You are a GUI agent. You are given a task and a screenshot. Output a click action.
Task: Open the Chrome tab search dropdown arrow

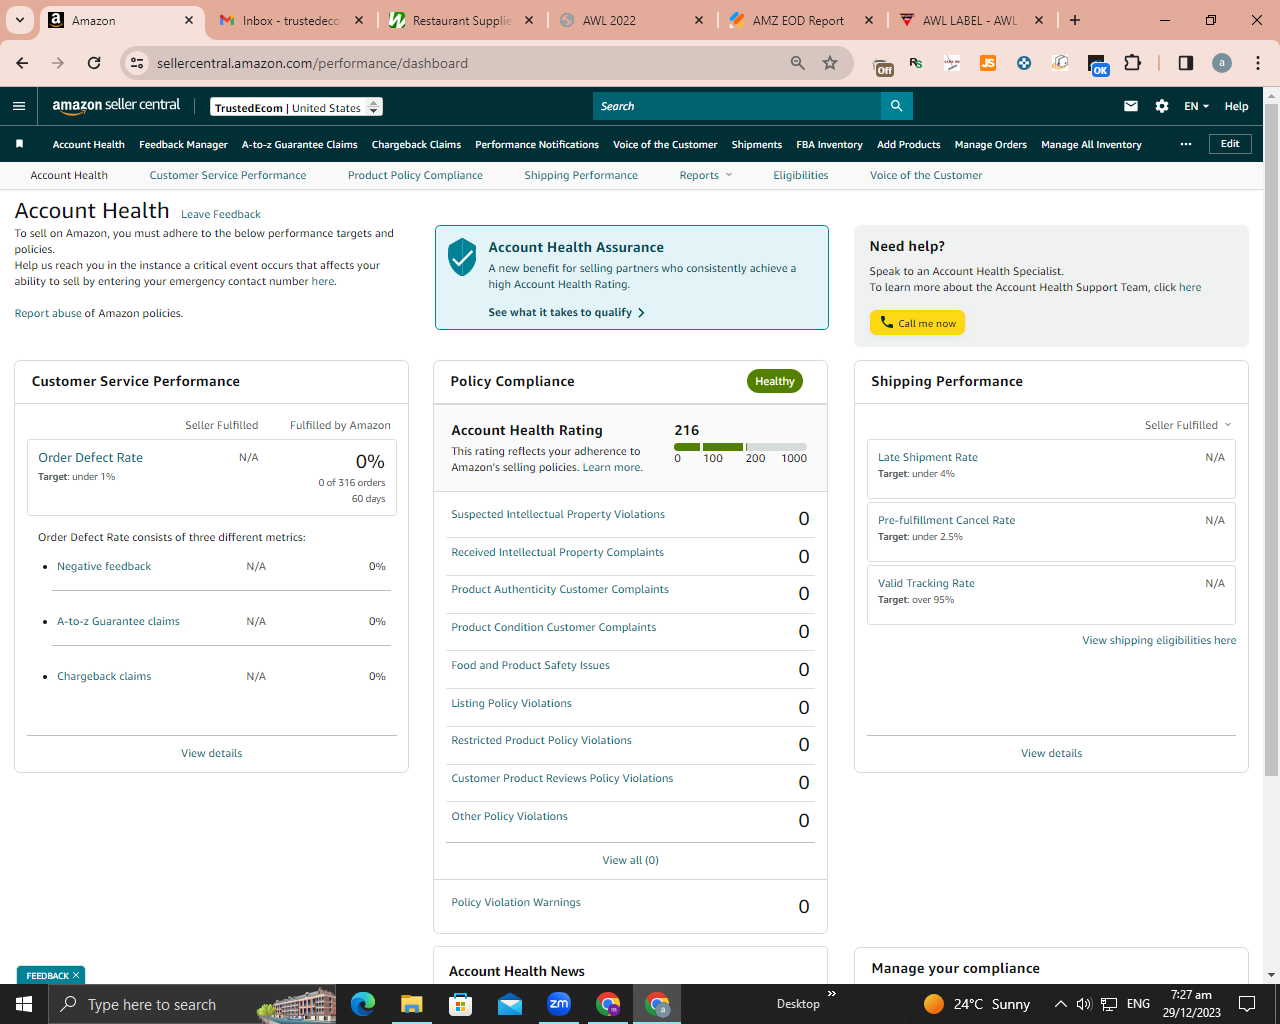pos(19,20)
